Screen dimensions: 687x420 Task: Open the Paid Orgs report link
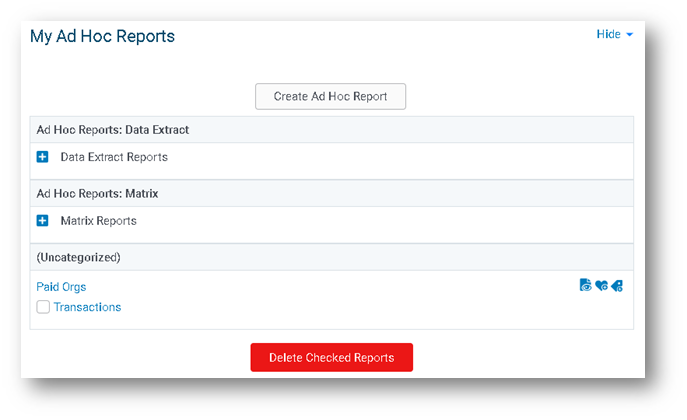pos(61,287)
